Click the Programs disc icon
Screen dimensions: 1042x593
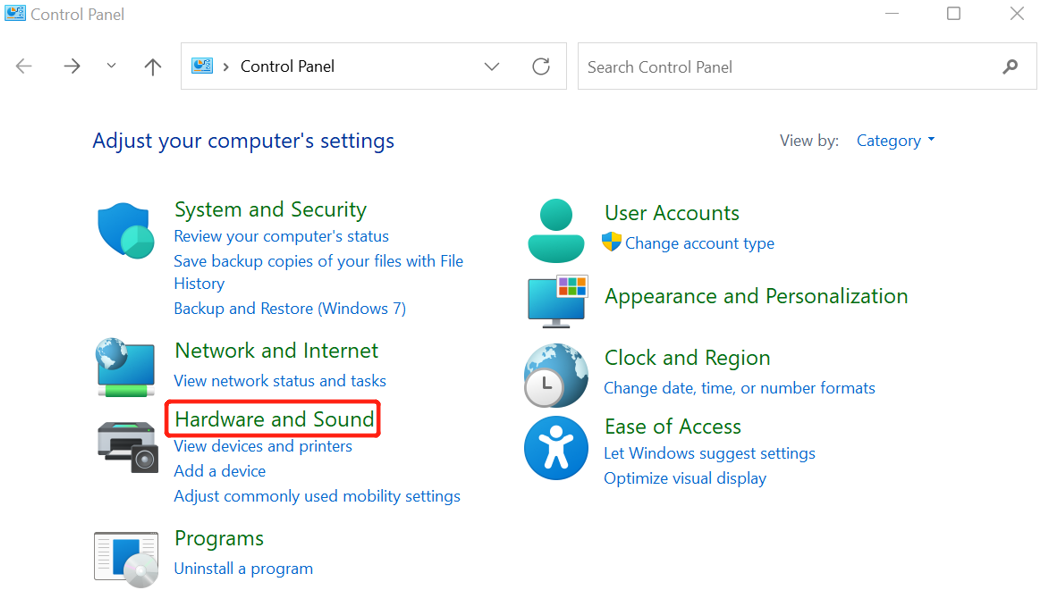[x=126, y=560]
